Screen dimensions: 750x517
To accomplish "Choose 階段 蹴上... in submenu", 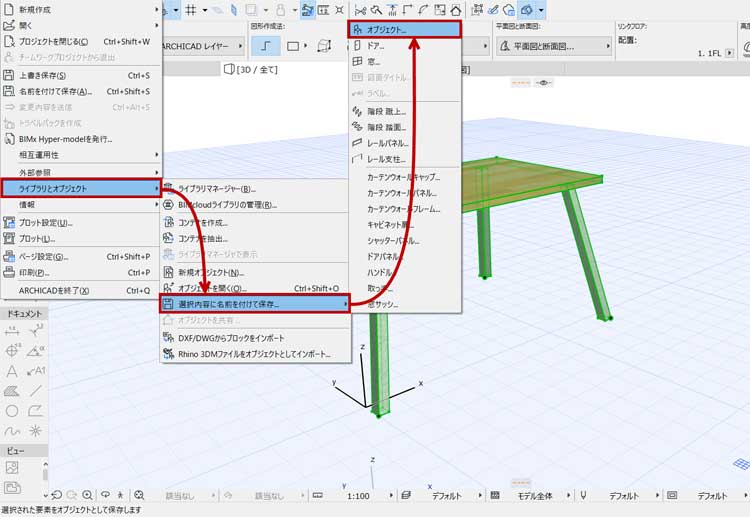I will click(x=405, y=111).
